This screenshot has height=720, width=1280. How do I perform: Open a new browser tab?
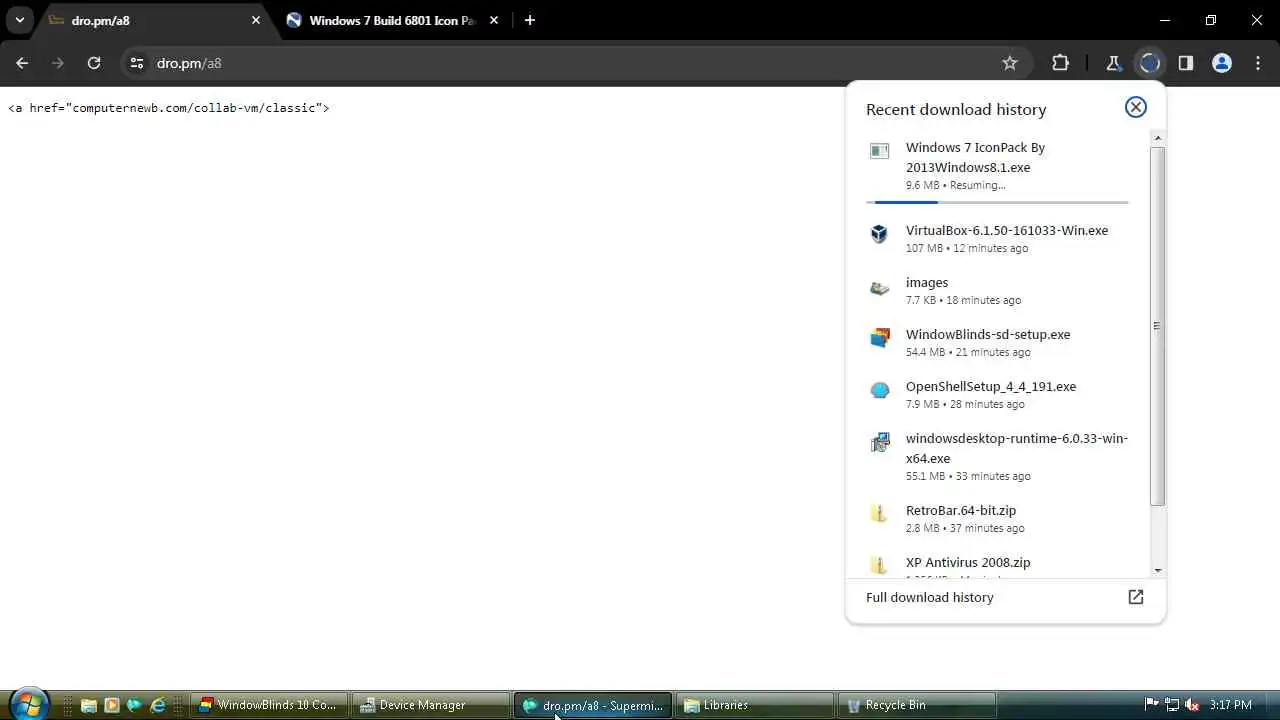click(x=530, y=20)
